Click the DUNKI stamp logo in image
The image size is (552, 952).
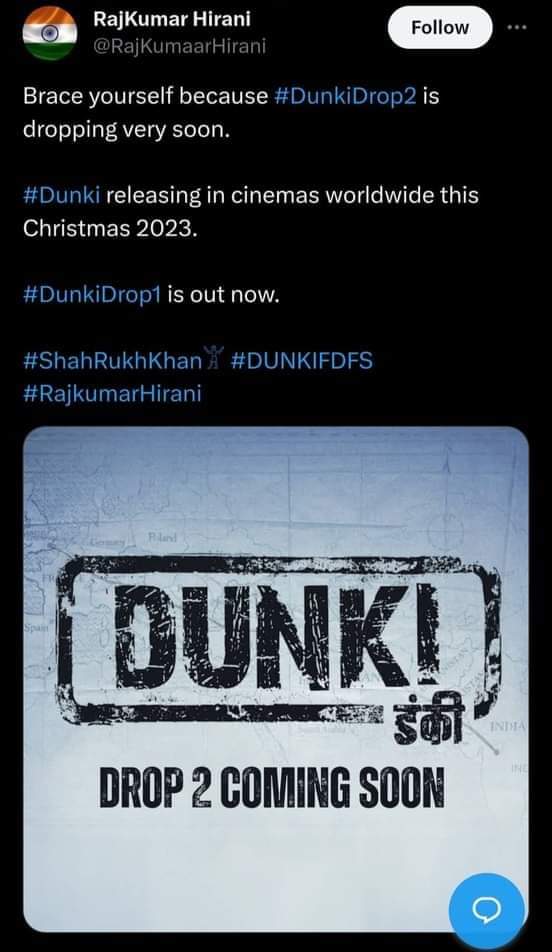281,640
